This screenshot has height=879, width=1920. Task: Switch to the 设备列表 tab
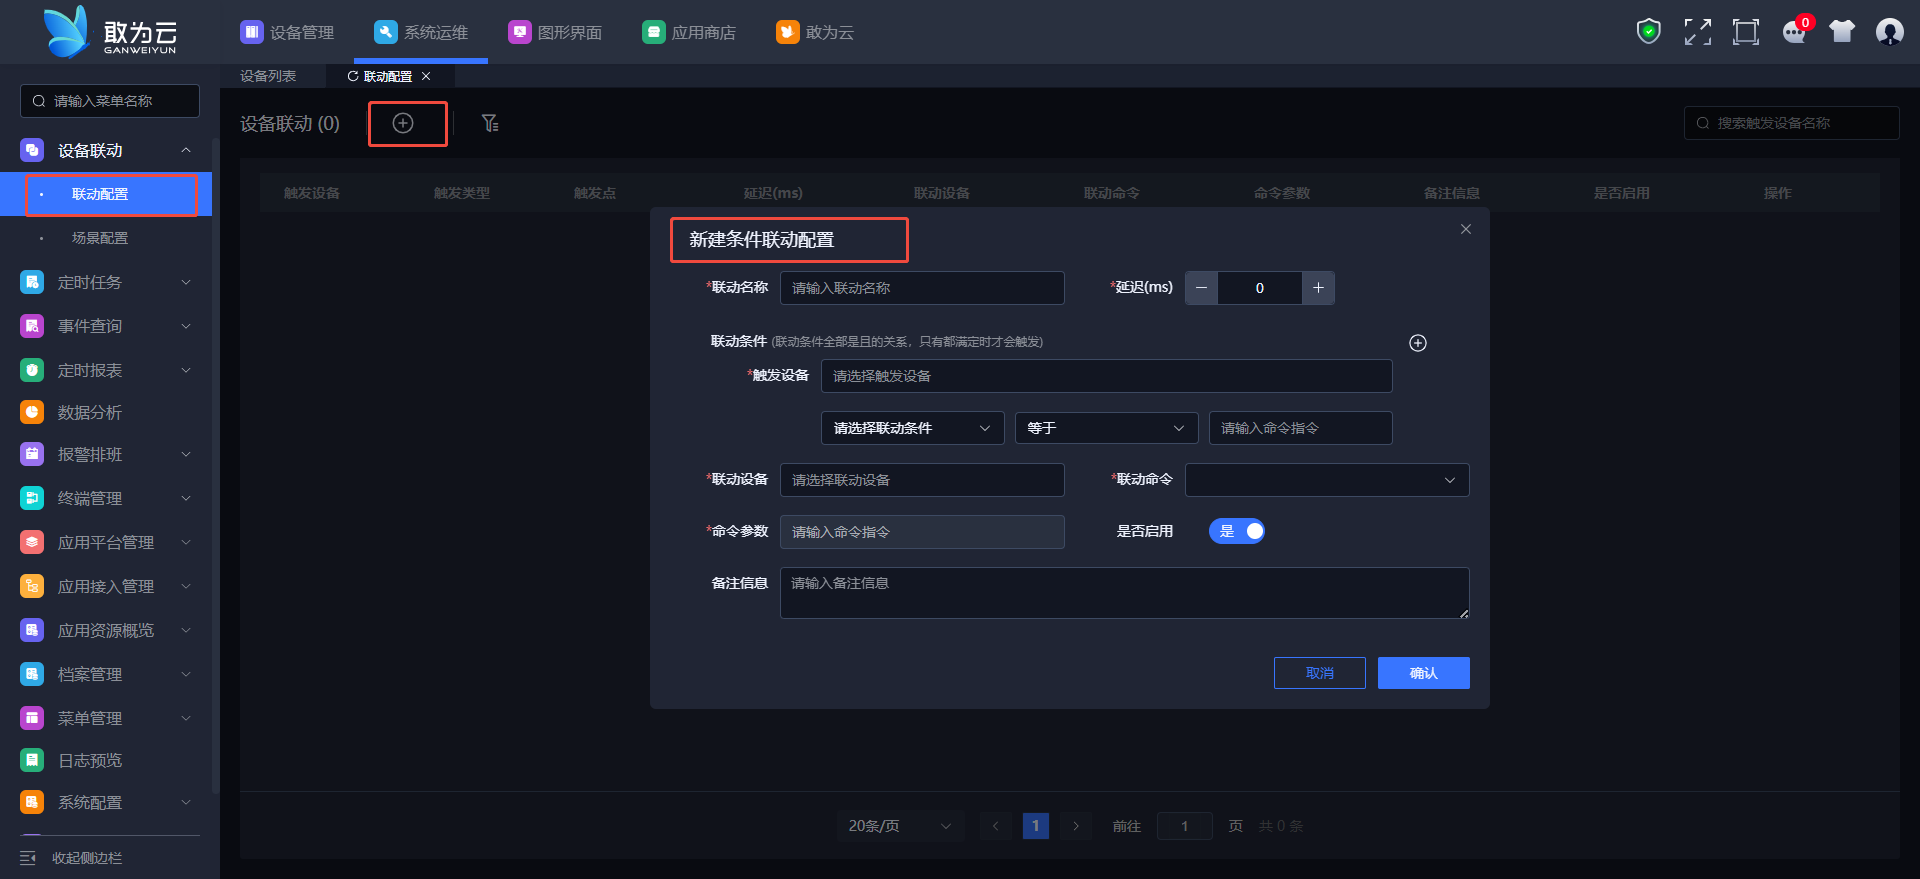pos(268,76)
